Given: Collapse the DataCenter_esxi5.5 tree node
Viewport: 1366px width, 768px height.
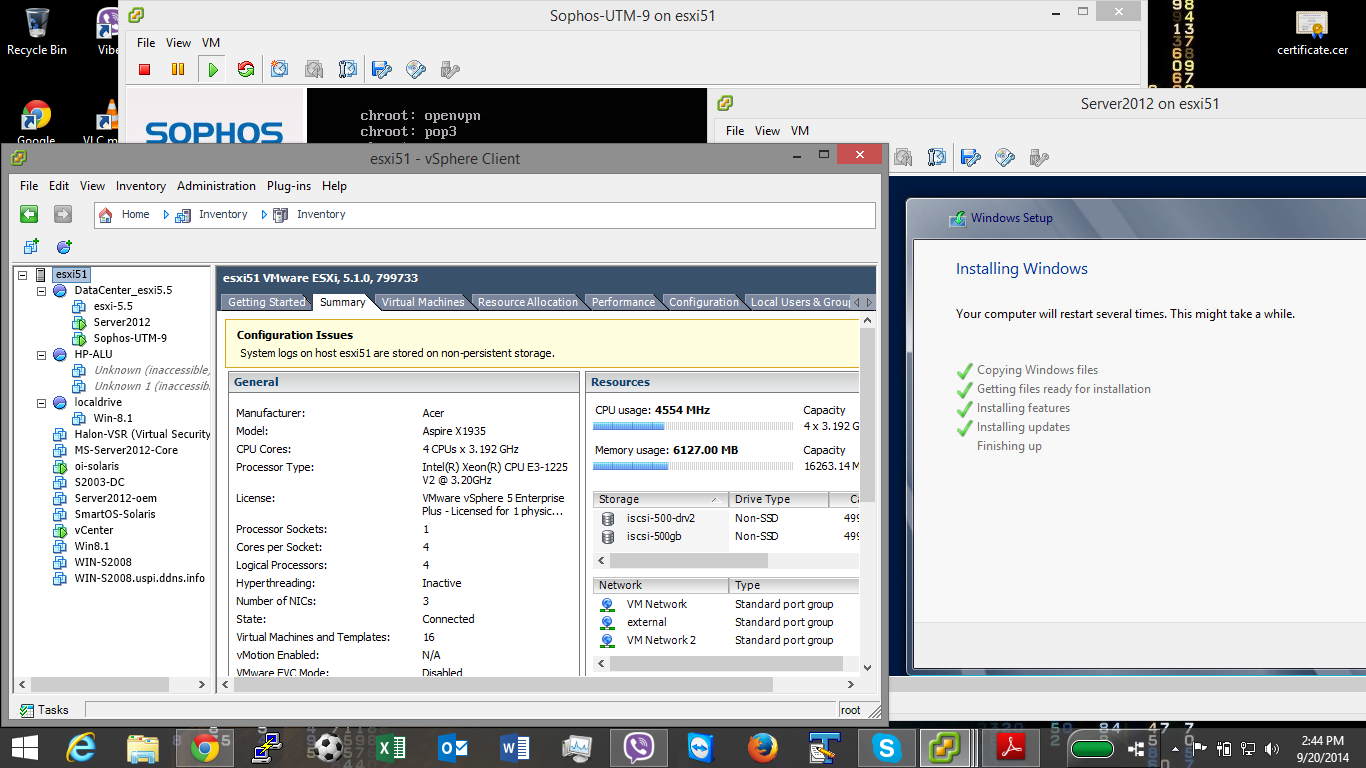Looking at the screenshot, I should pos(42,290).
